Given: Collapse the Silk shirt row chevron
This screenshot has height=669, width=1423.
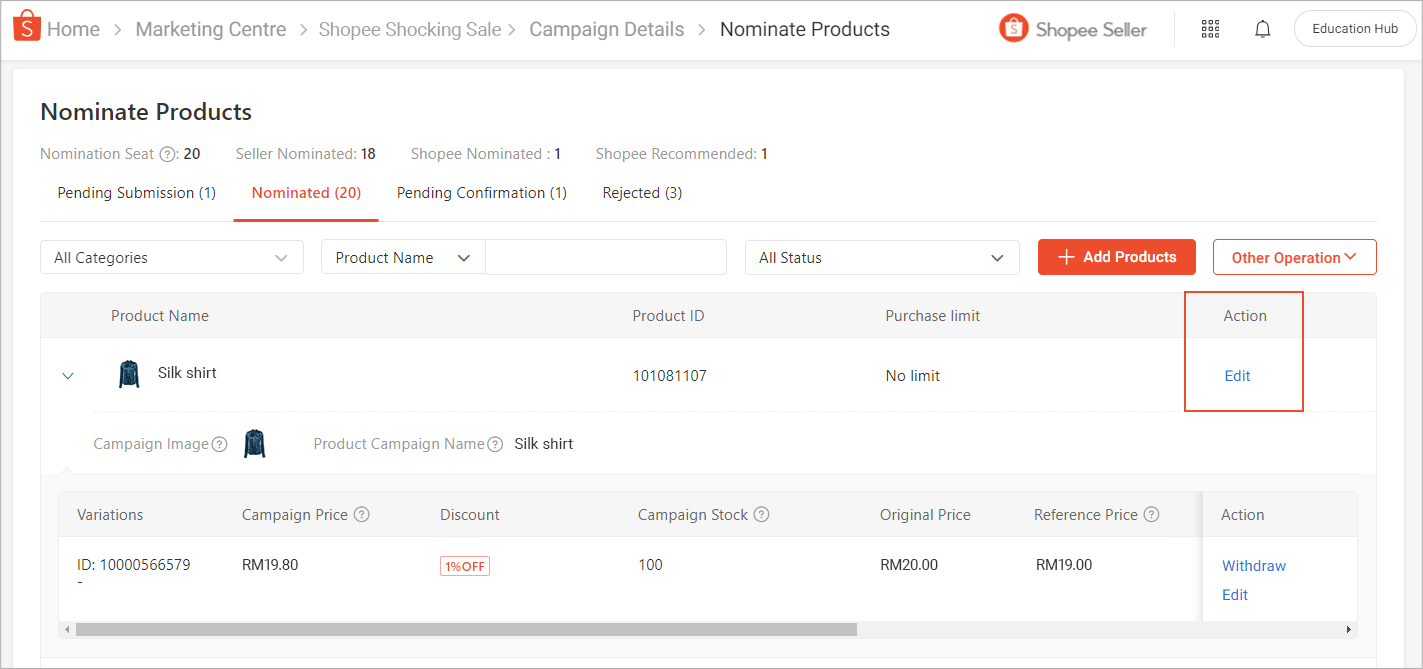Looking at the screenshot, I should click(68, 375).
